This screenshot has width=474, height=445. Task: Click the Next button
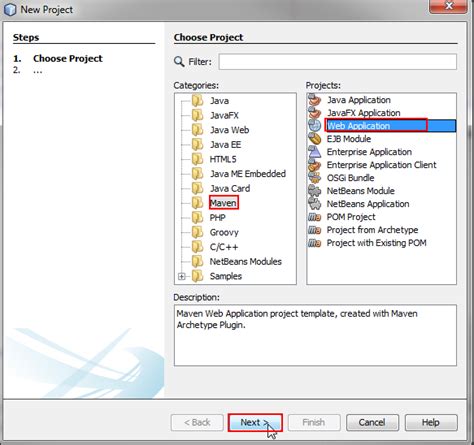click(255, 423)
